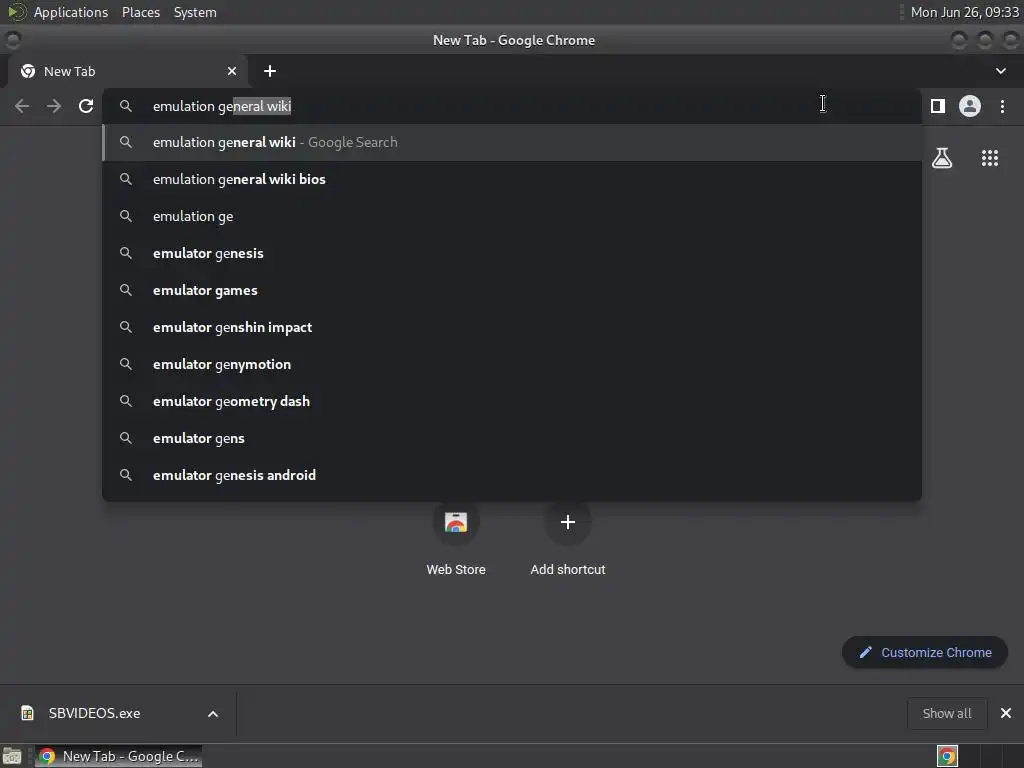Choose suggestion 'emulator games'
This screenshot has height=768, width=1024.
click(x=512, y=290)
